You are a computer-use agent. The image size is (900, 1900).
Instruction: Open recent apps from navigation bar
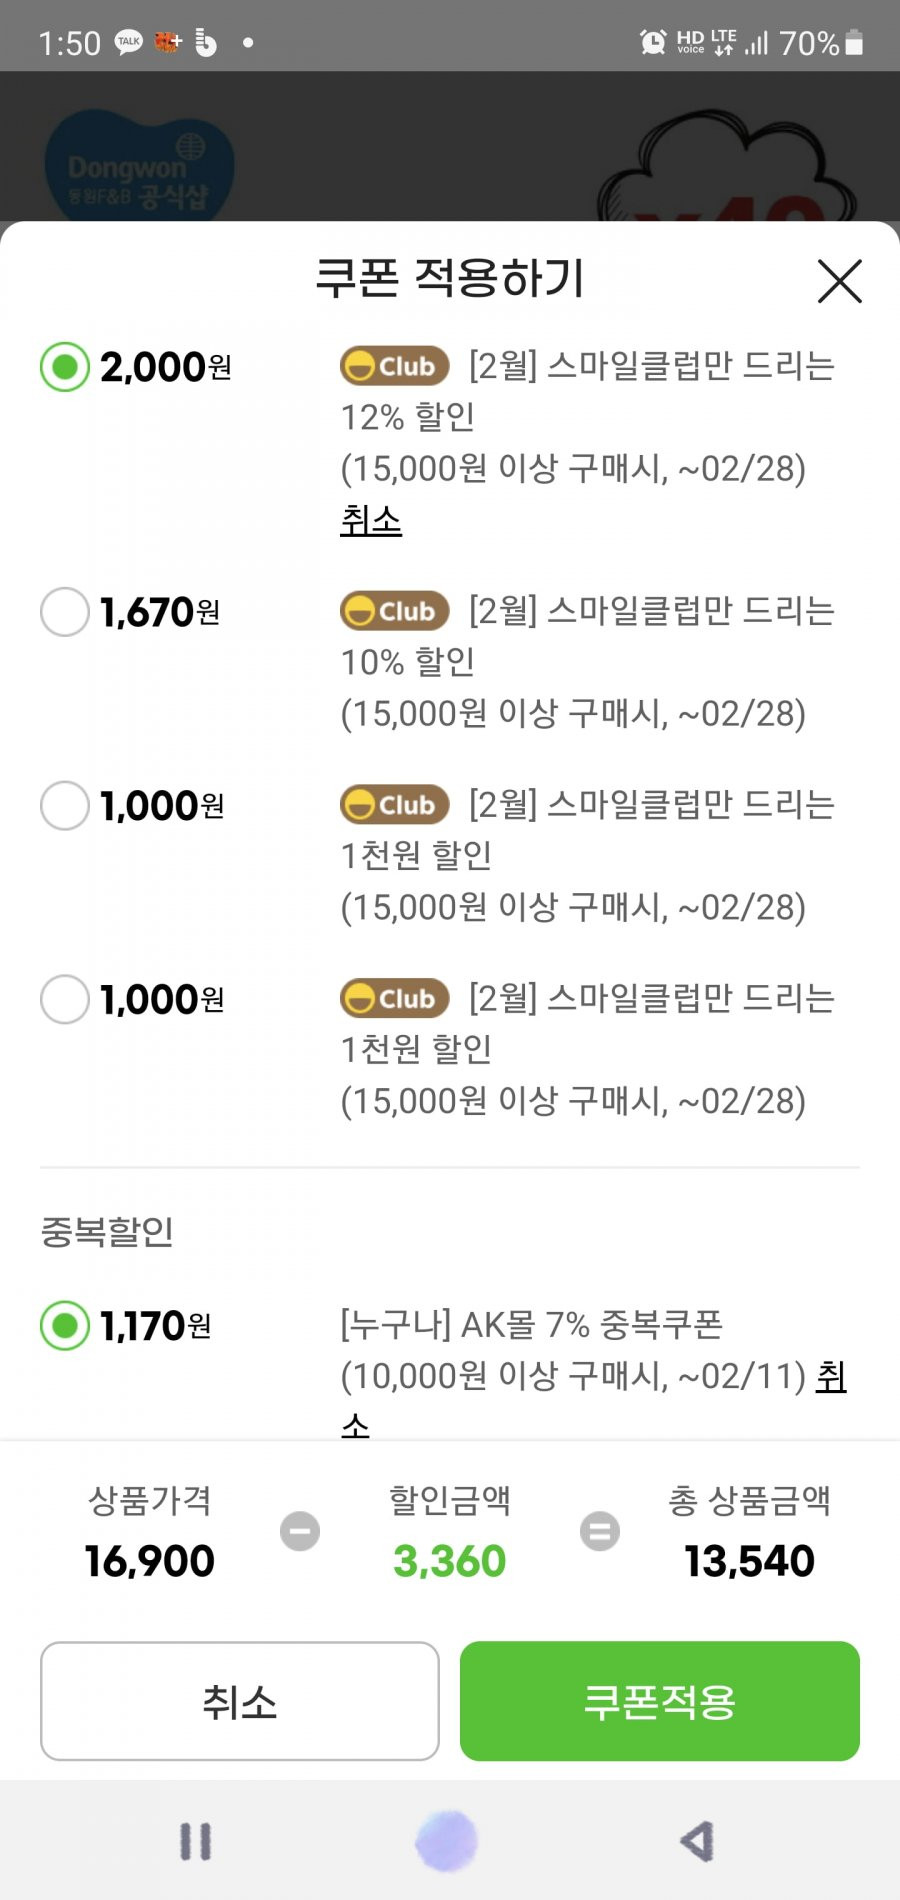196,1841
